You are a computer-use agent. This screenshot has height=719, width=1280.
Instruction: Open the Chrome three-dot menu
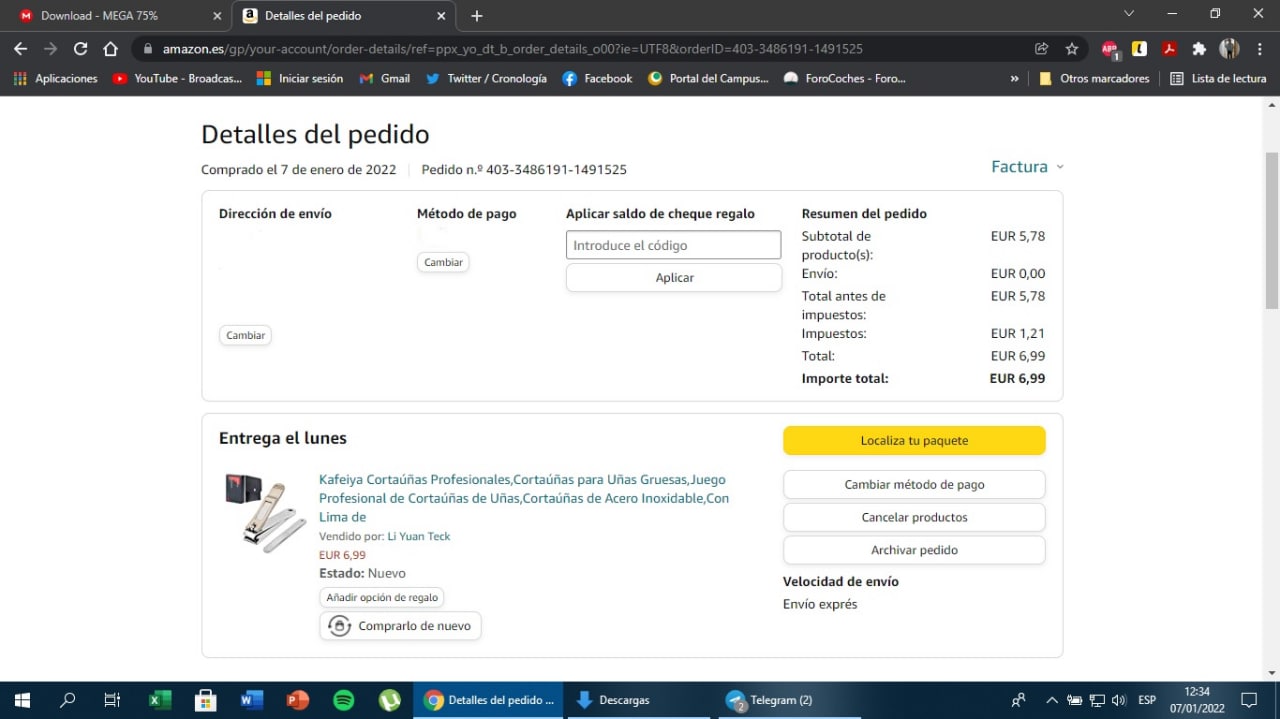pos(1259,49)
